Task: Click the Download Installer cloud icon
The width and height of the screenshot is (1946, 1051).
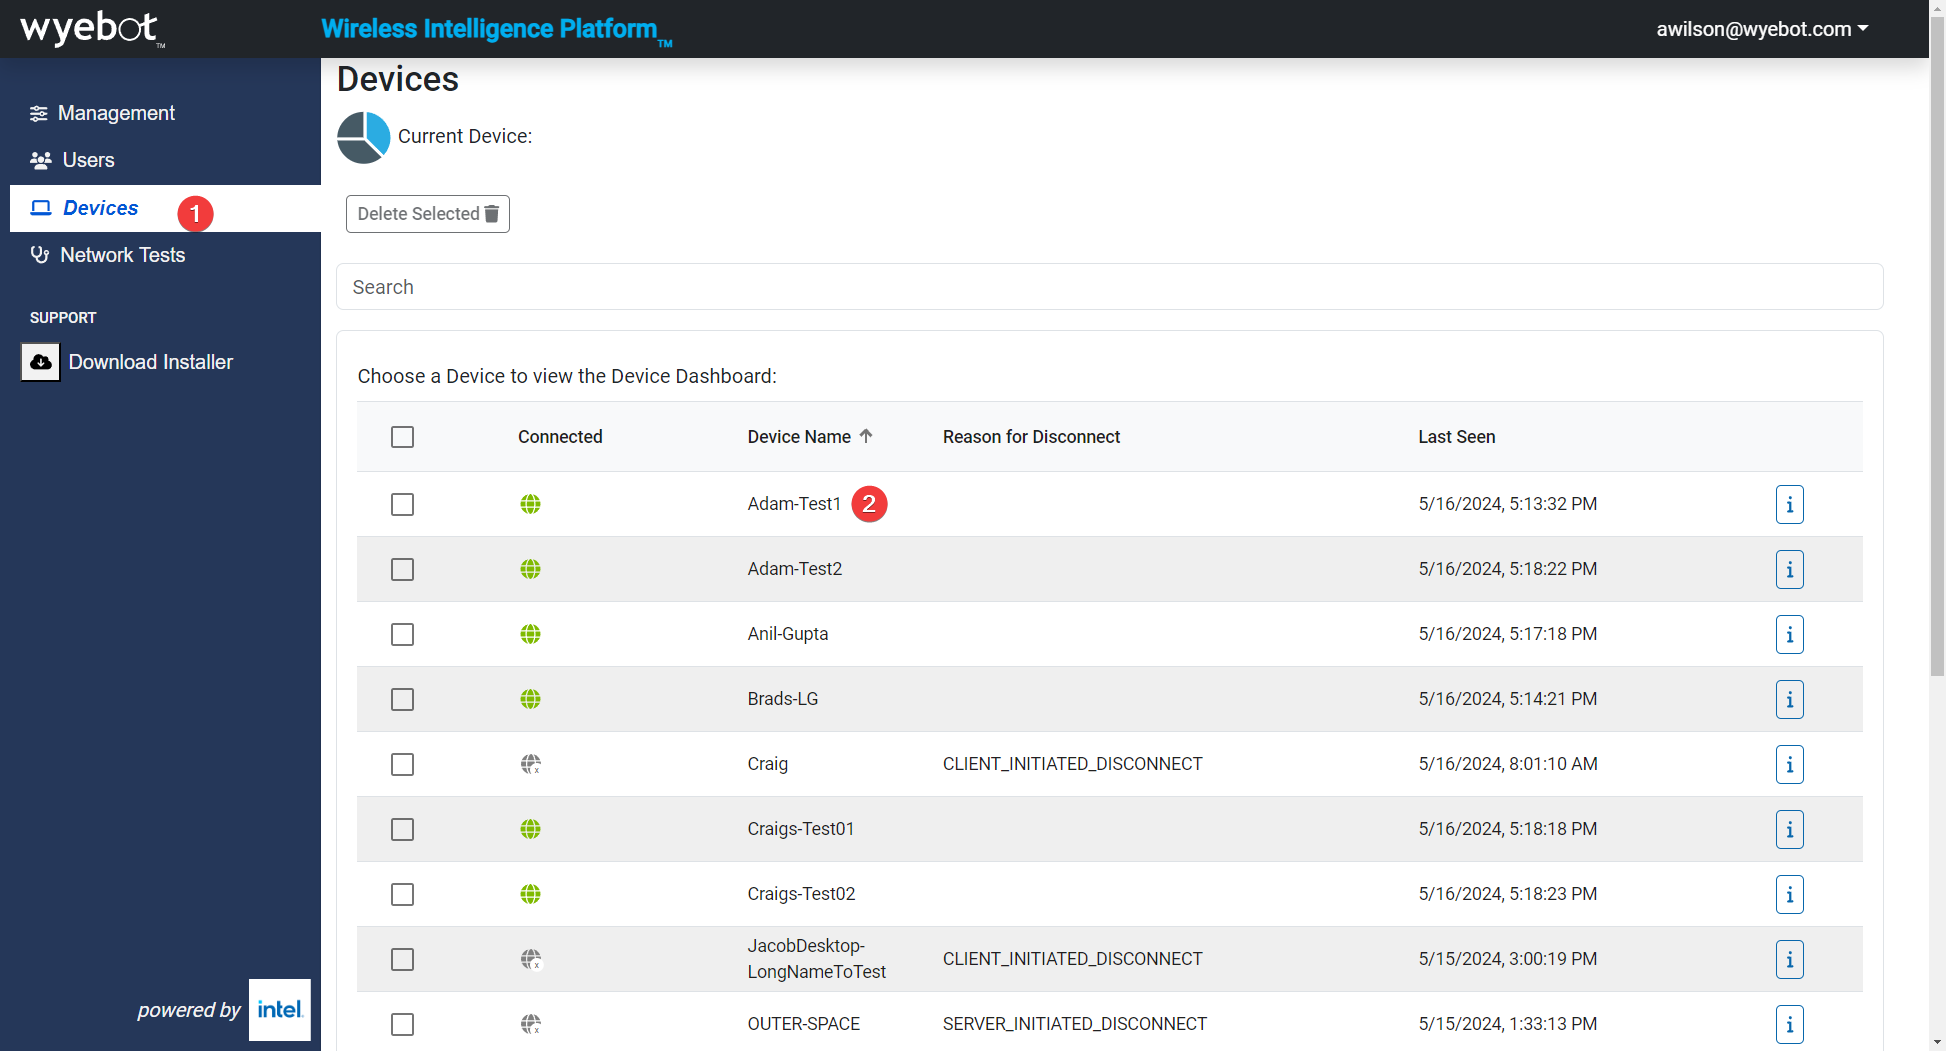Action: coord(40,361)
